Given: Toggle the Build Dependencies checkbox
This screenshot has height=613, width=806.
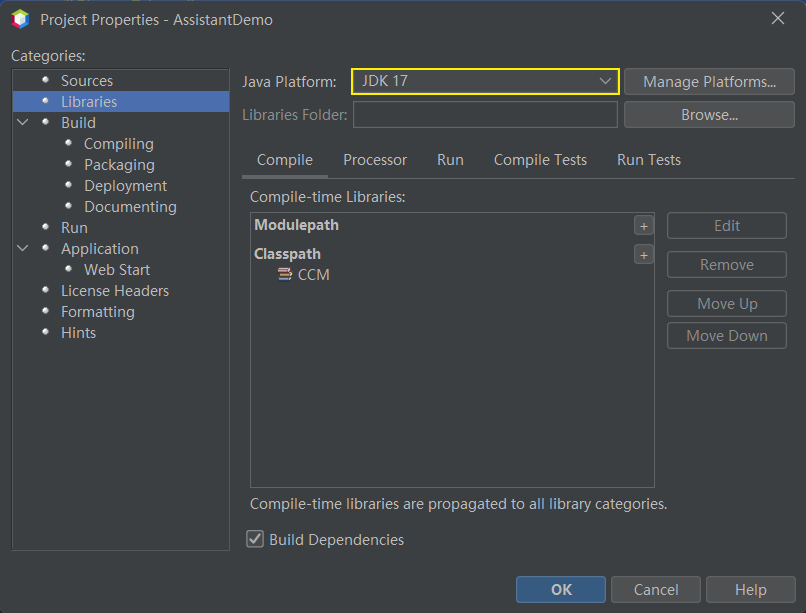Looking at the screenshot, I should [x=255, y=540].
